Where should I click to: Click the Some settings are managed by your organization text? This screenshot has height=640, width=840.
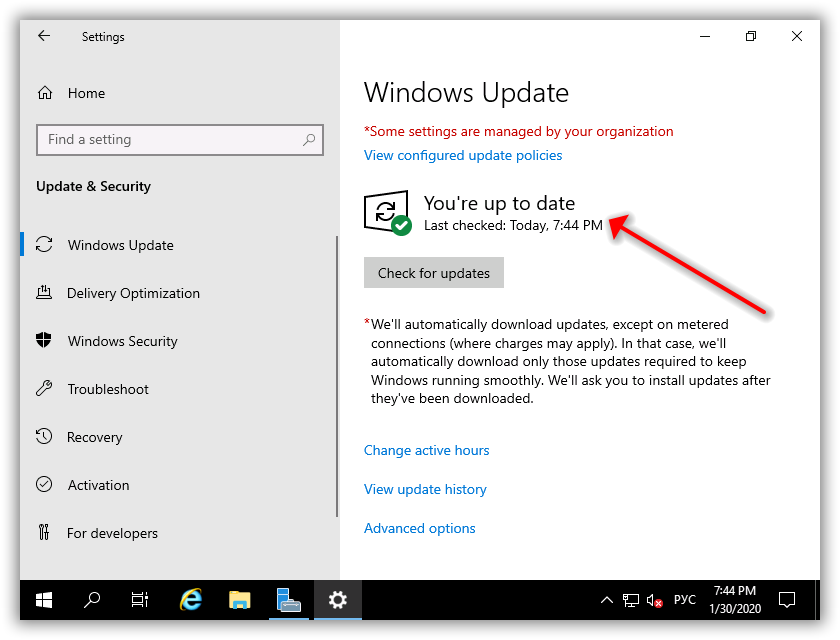point(519,132)
